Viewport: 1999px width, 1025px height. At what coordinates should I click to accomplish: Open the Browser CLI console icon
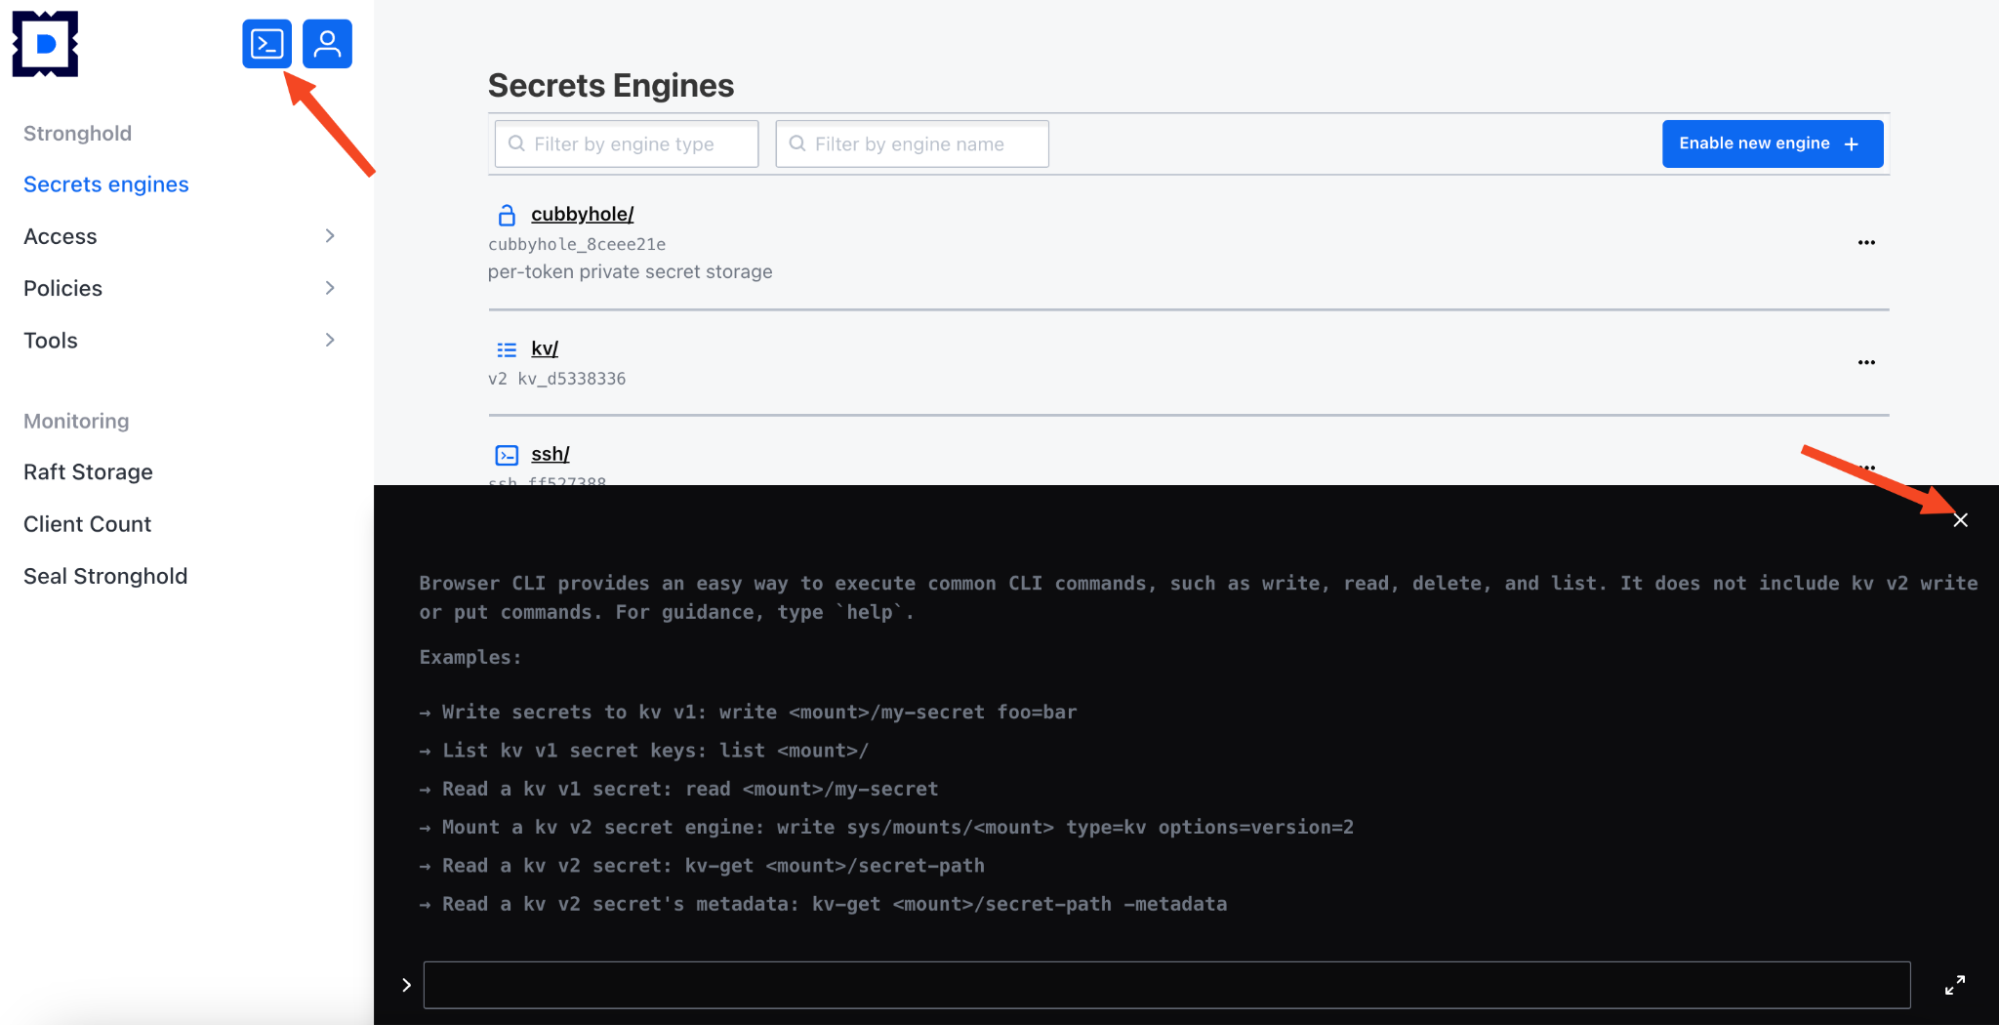pyautogui.click(x=266, y=44)
